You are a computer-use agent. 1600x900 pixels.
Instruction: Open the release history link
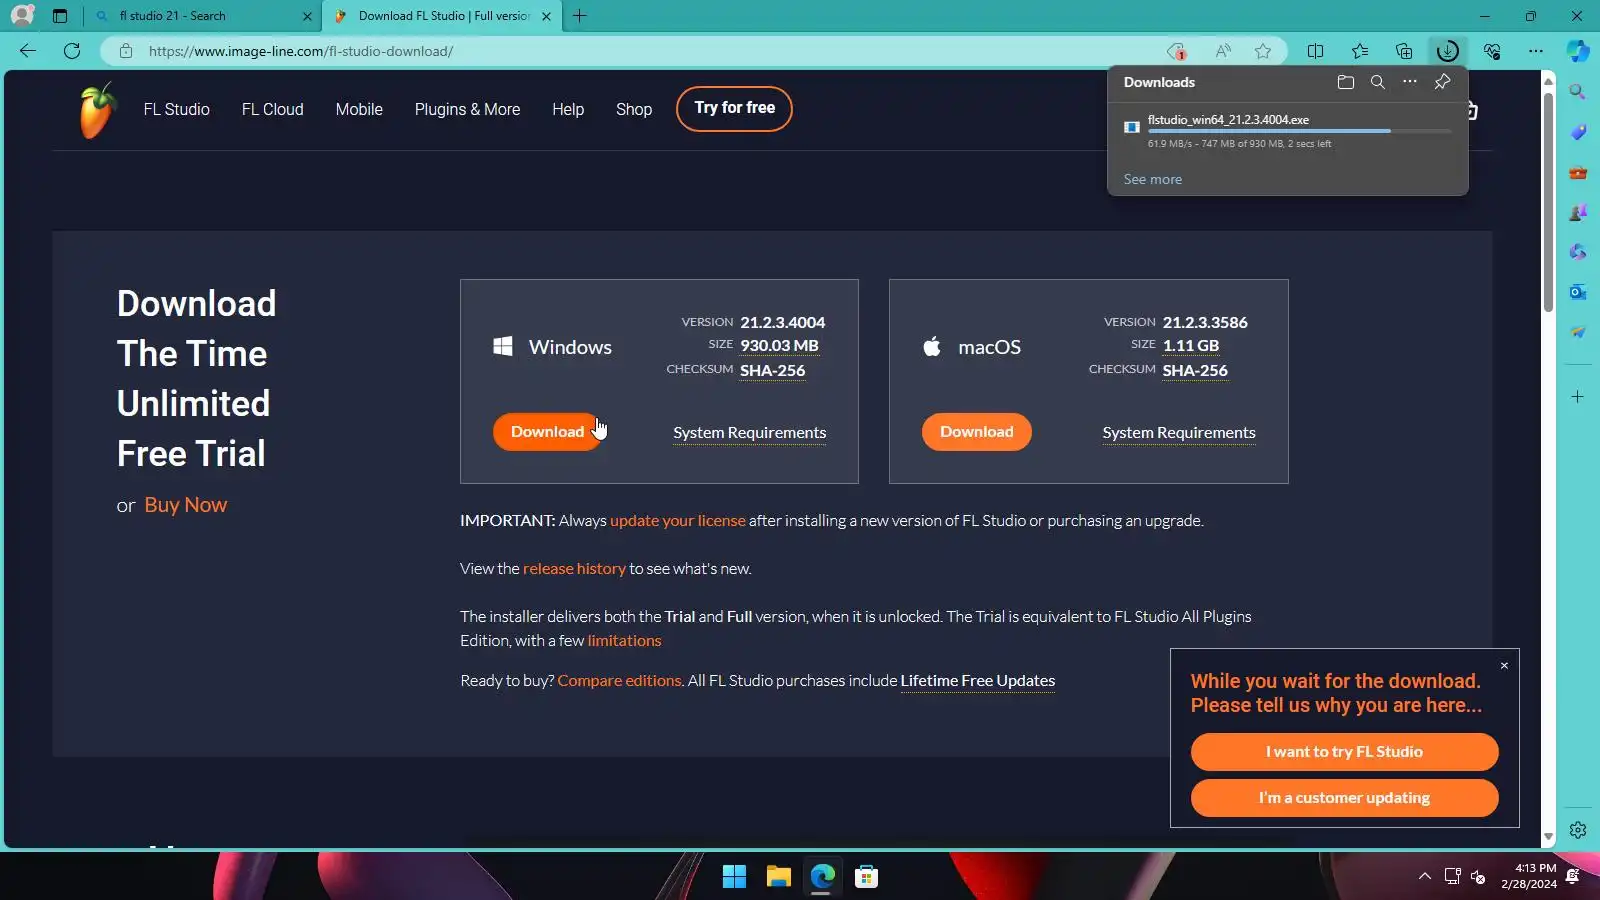point(574,569)
